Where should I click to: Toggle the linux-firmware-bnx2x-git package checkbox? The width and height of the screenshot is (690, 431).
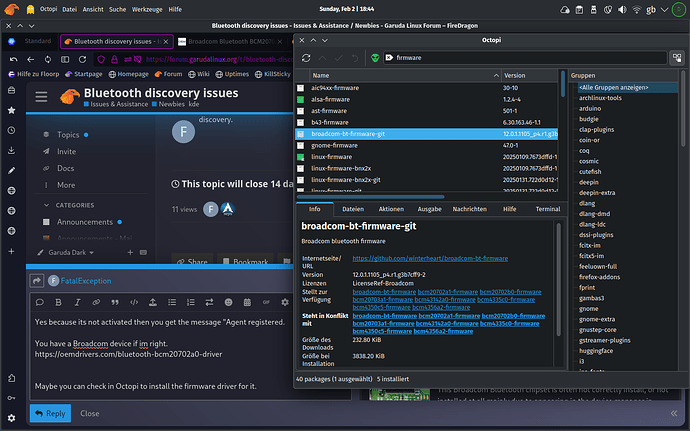pyautogui.click(x=301, y=180)
